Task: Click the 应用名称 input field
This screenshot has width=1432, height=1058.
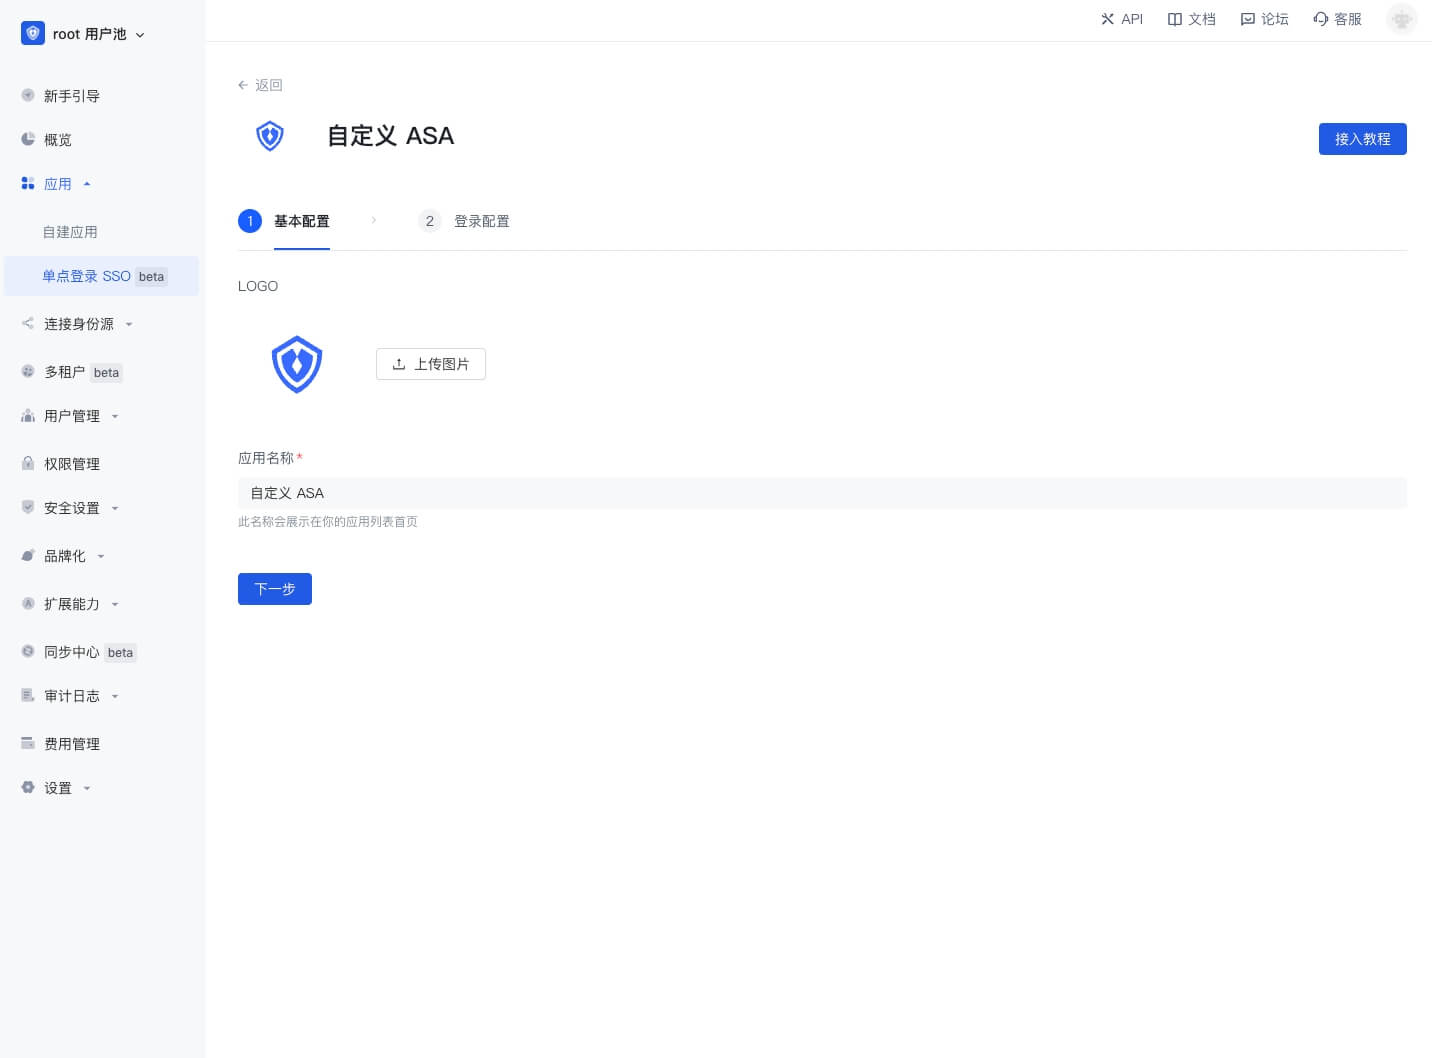Action: (x=822, y=493)
